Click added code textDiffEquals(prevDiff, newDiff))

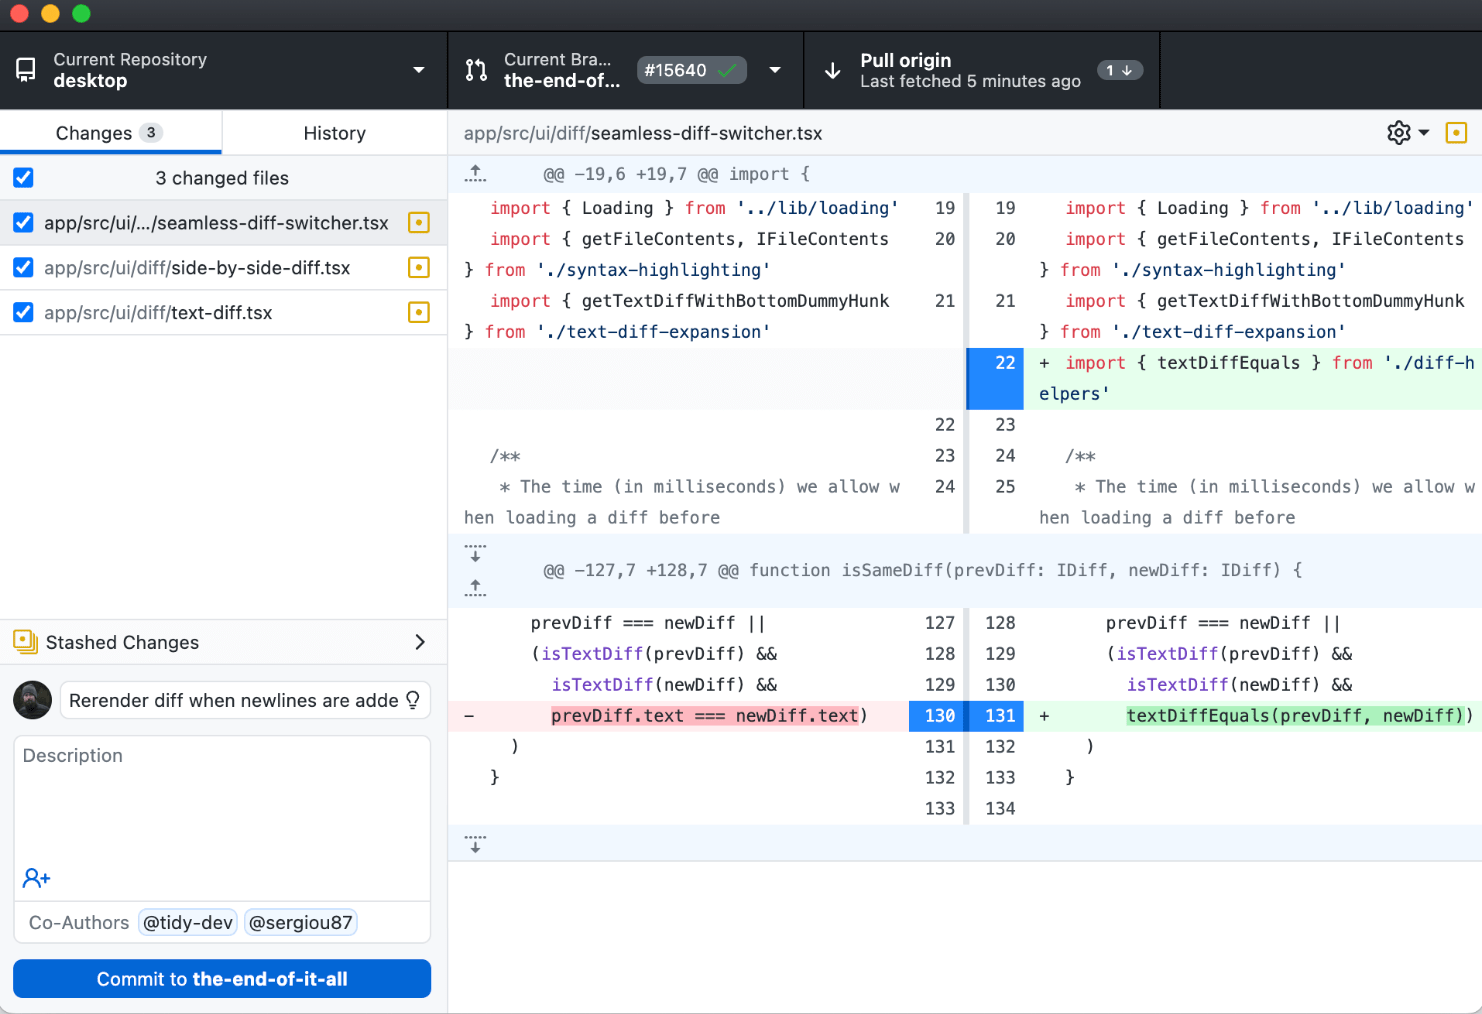click(x=1299, y=716)
